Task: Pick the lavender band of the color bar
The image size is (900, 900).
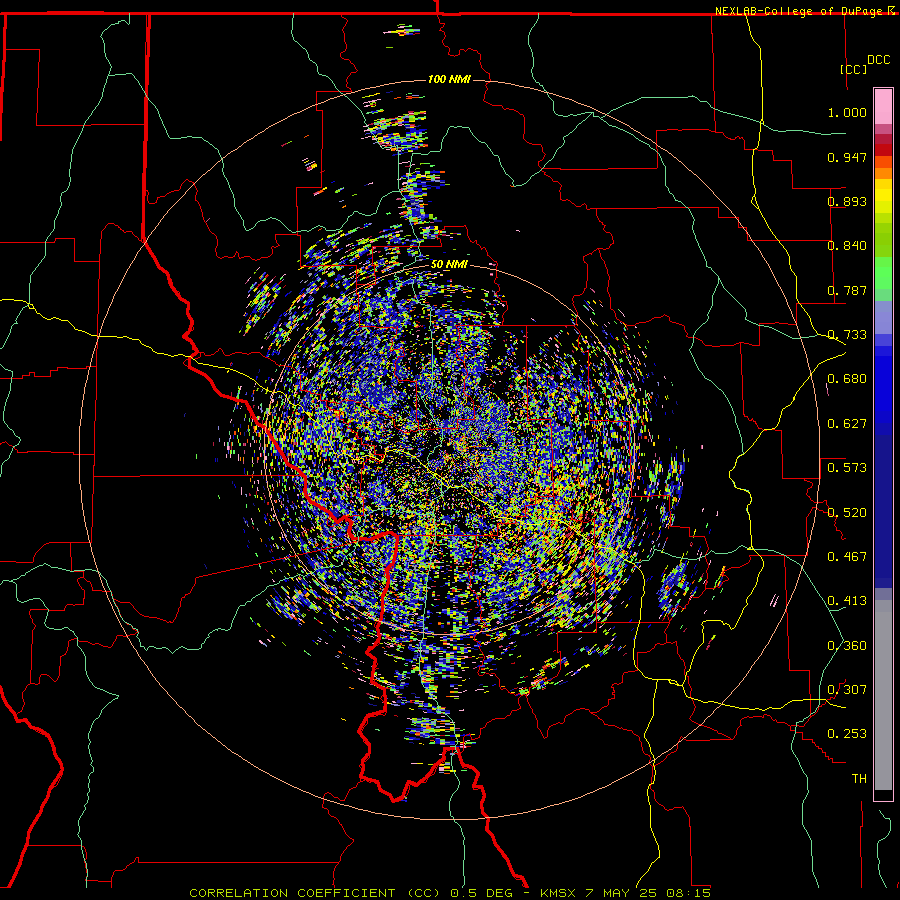Action: [x=883, y=317]
